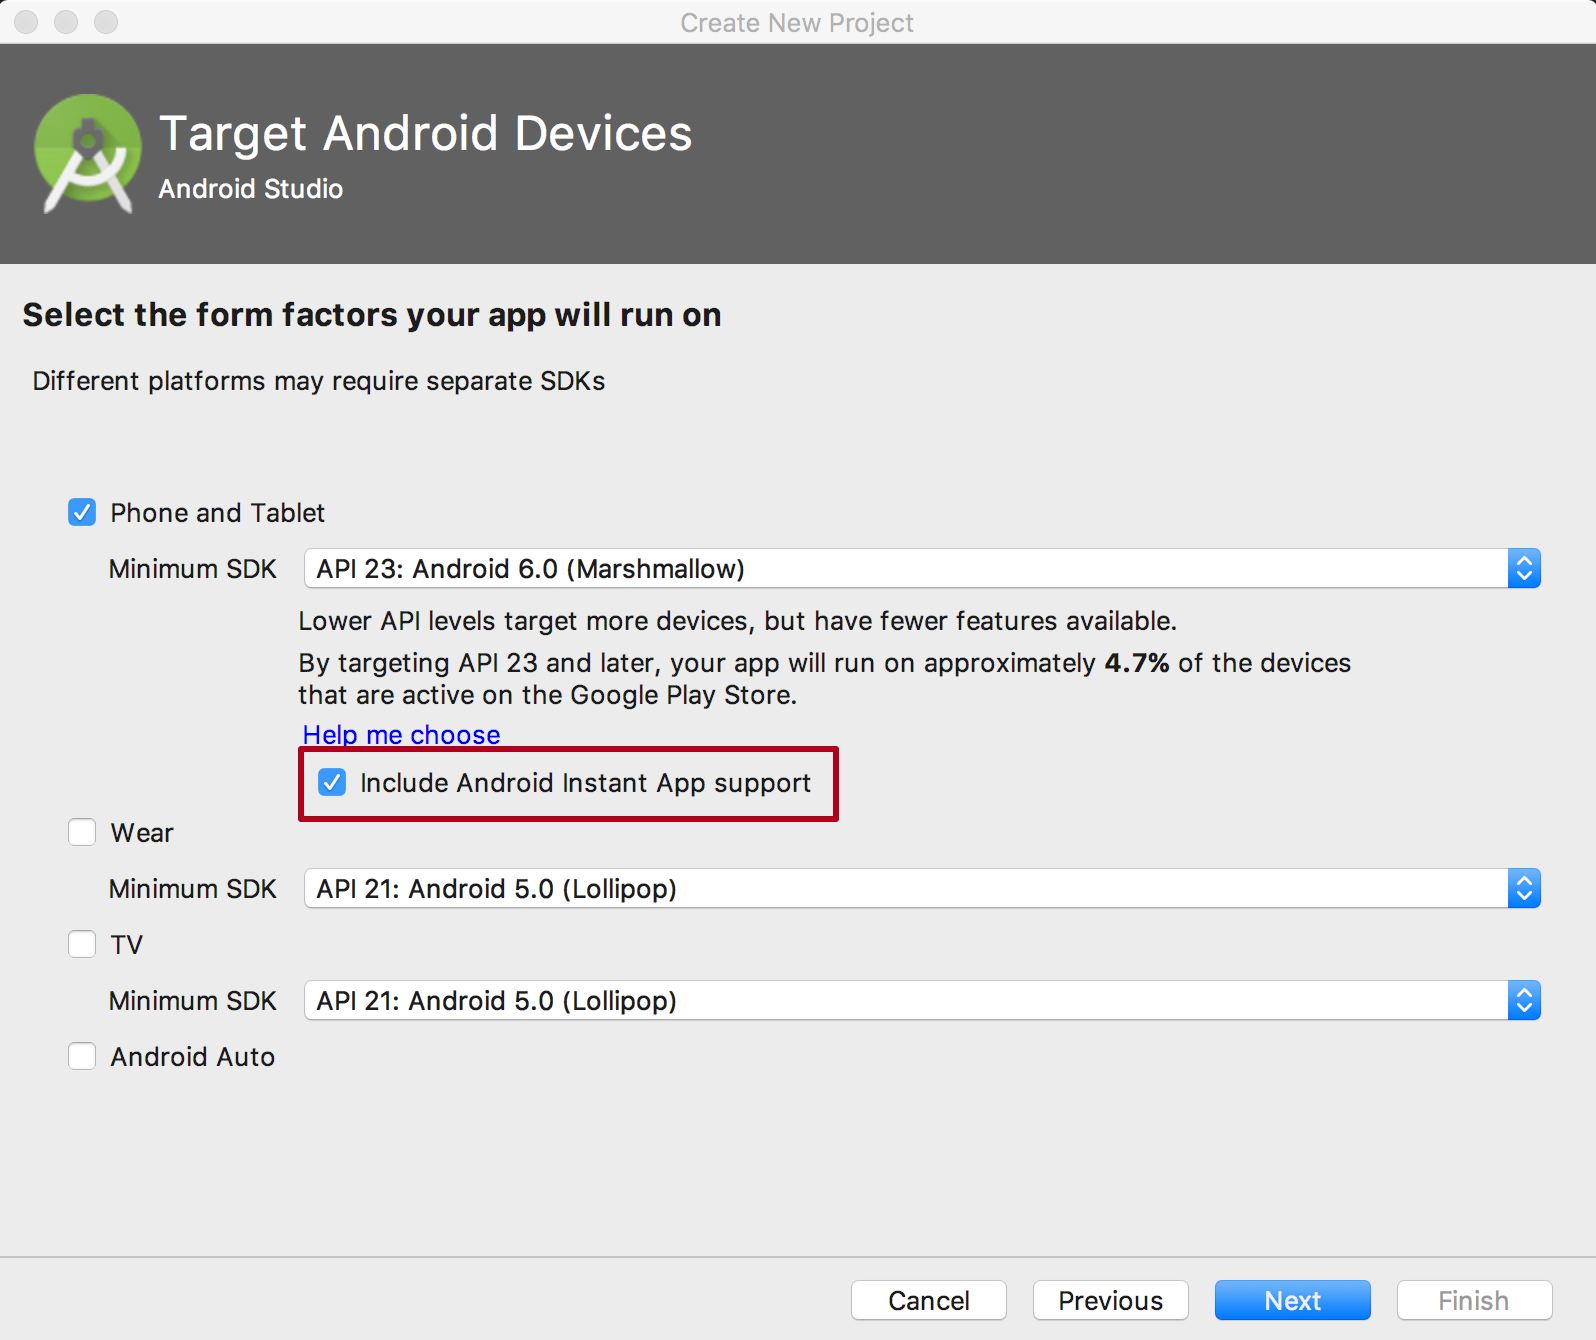
Task: Go back with the Previous button
Action: (x=1111, y=1300)
